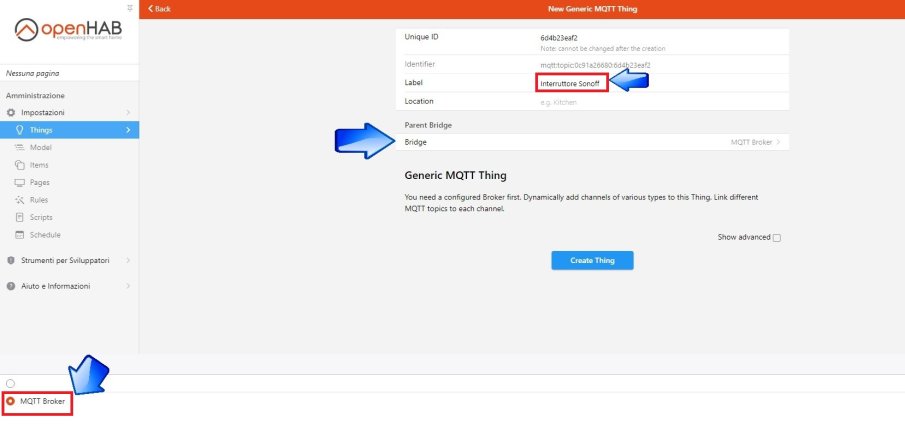Click the Location input field
The image size is (905, 424).
point(661,102)
